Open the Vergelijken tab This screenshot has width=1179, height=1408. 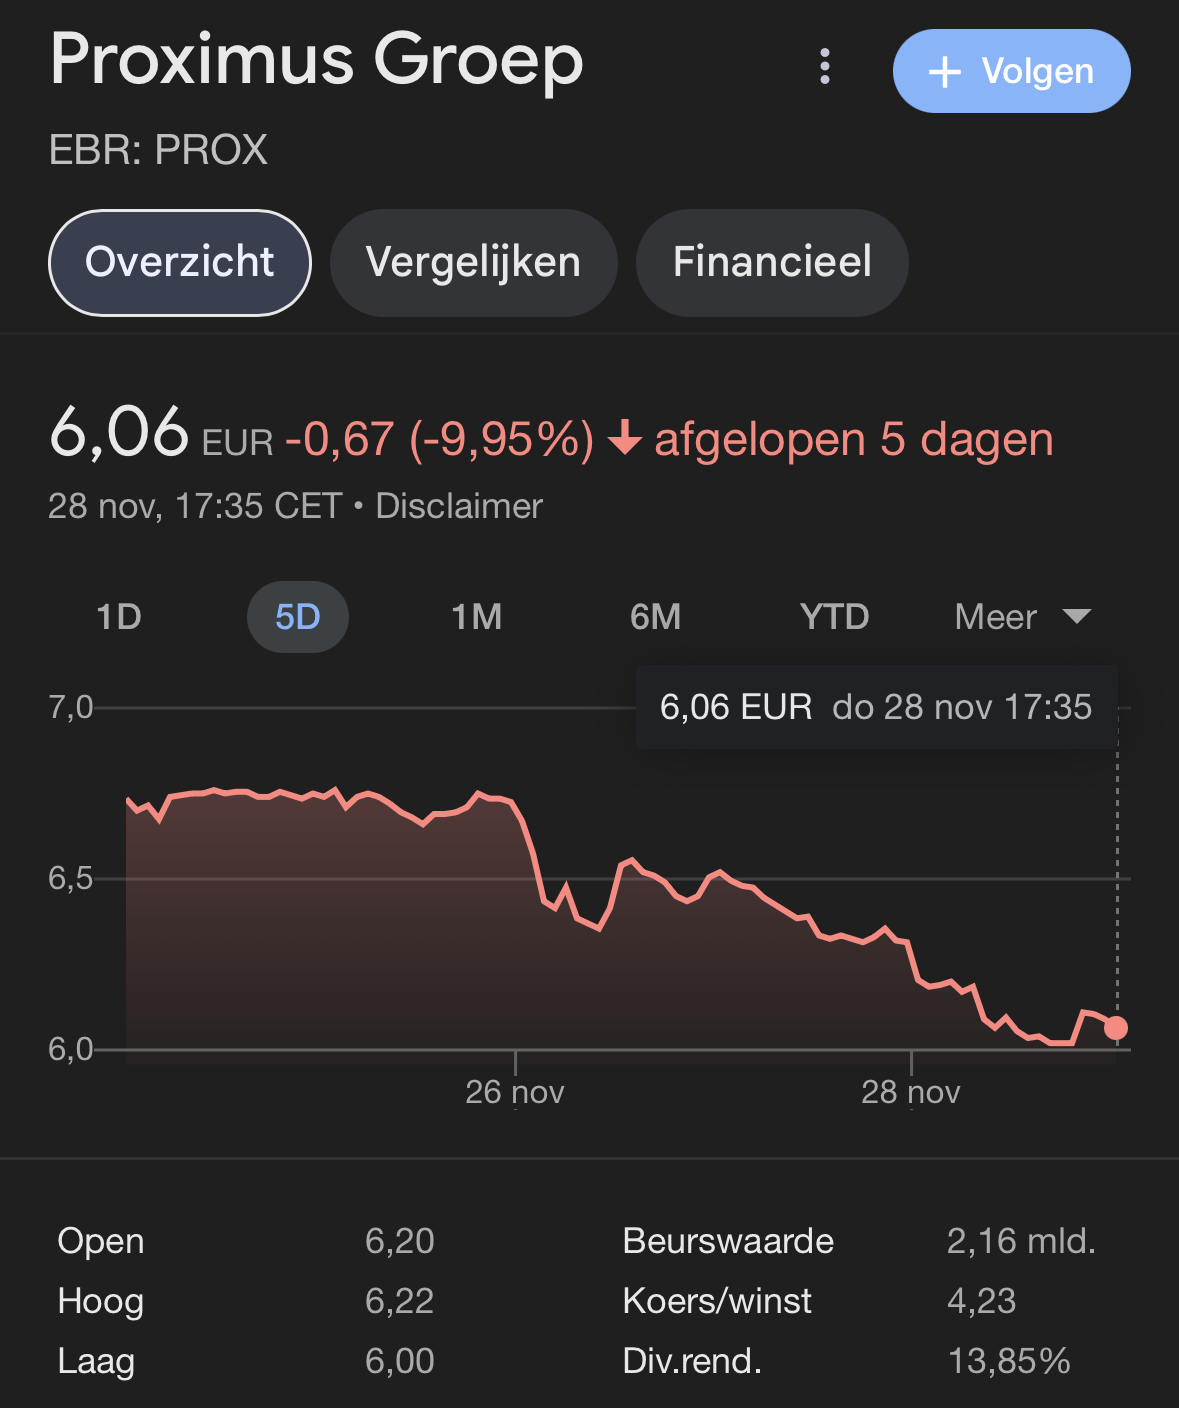coord(473,262)
